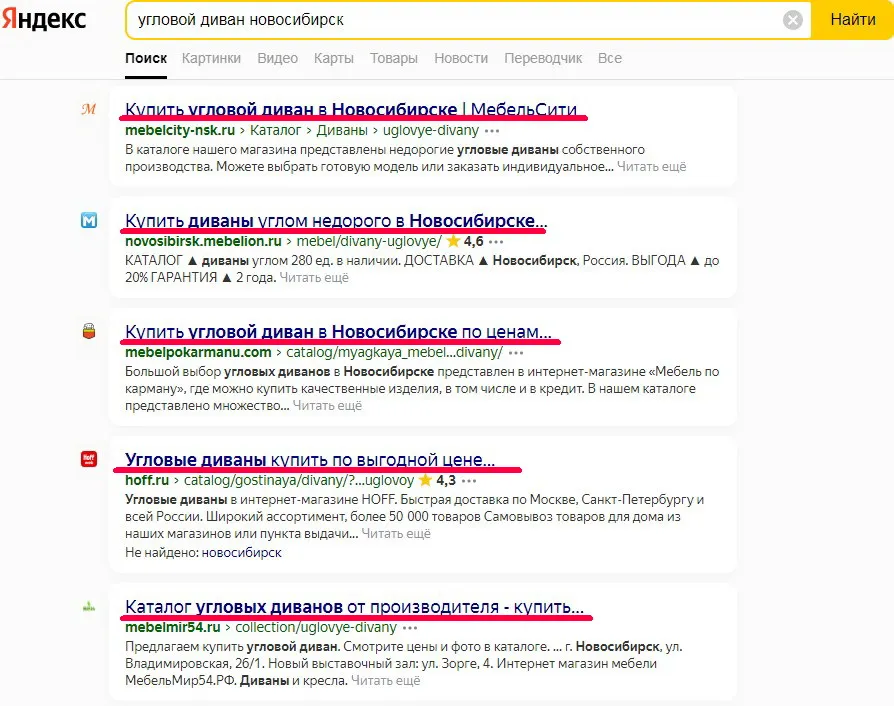Open three-dot menu for hoff.ru result
Image resolution: width=894 pixels, height=706 pixels.
[x=469, y=481]
